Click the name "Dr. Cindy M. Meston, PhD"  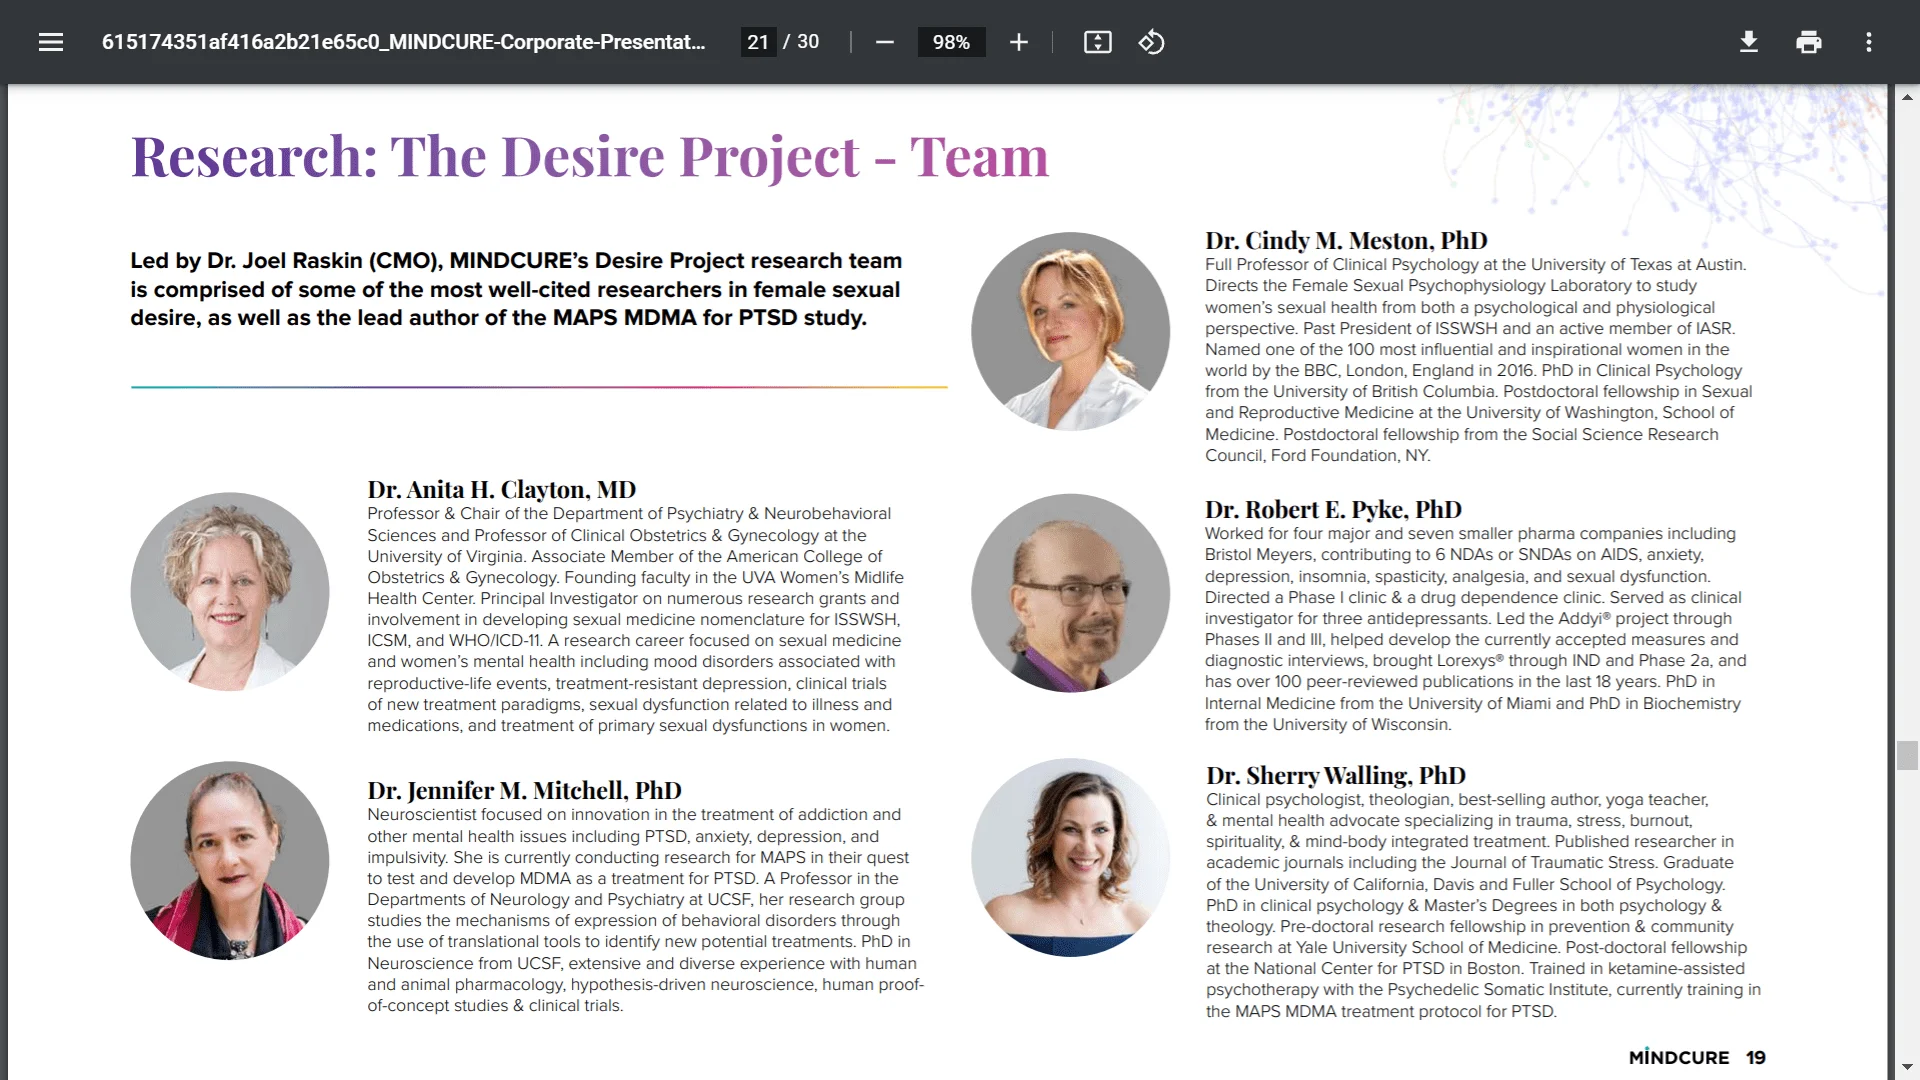pos(1346,241)
